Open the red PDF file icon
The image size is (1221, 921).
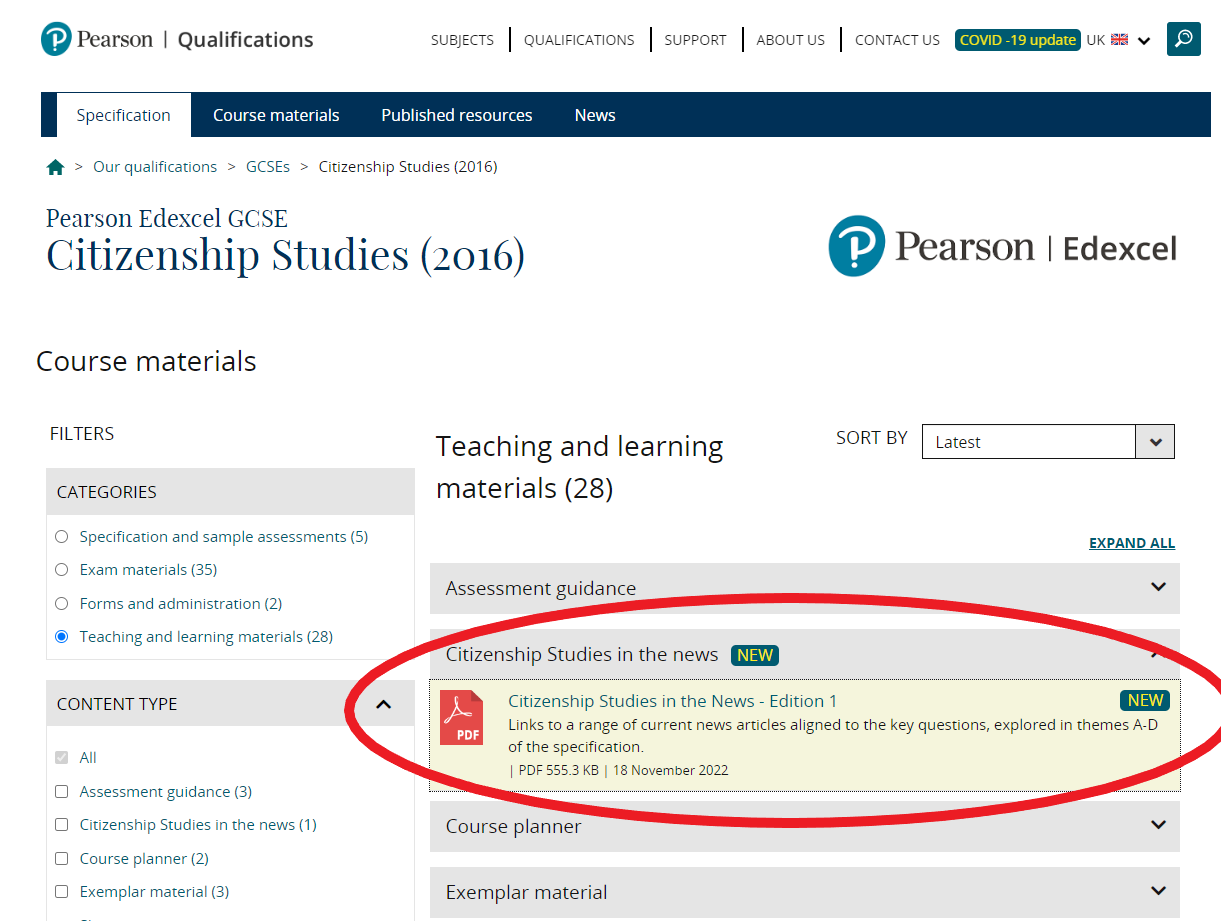(x=461, y=718)
